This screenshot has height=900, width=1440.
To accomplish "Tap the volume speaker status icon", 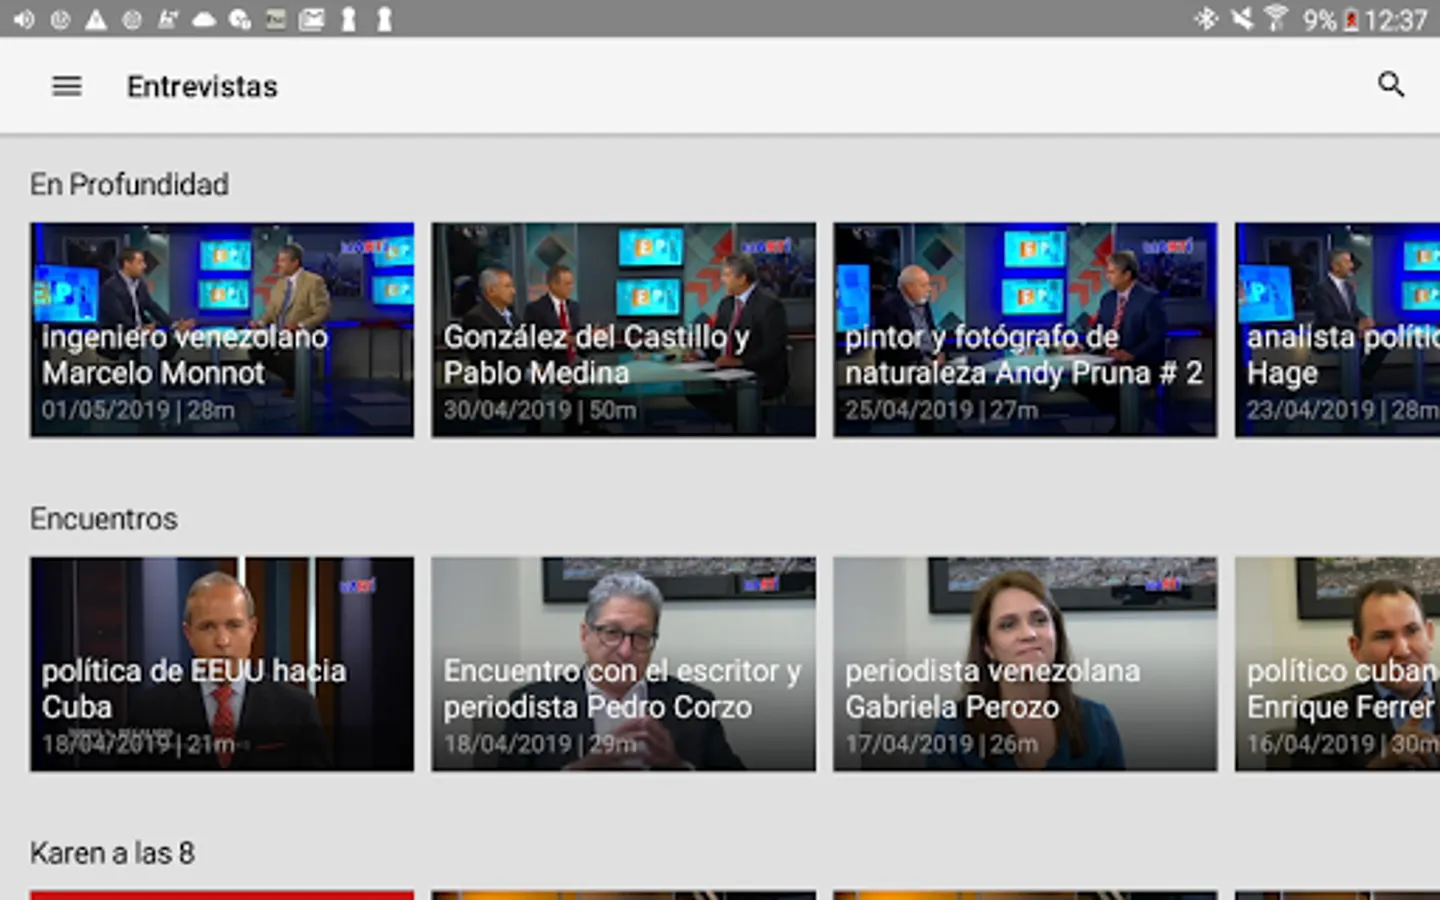I will coord(23,19).
